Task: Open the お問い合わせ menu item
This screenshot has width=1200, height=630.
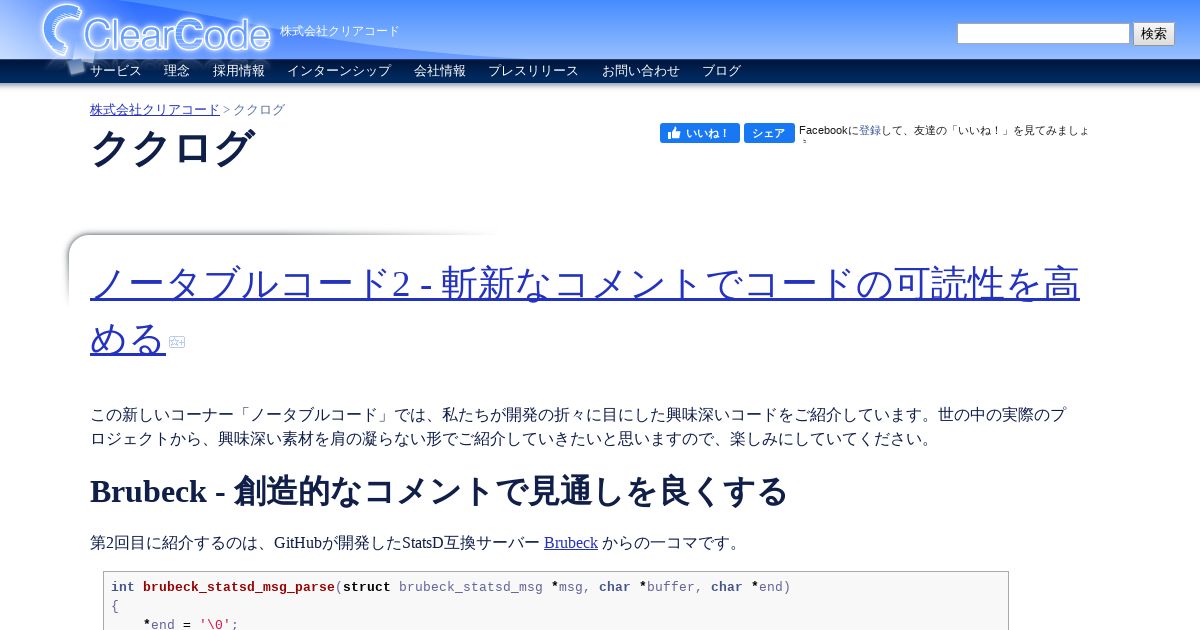Action: click(641, 71)
